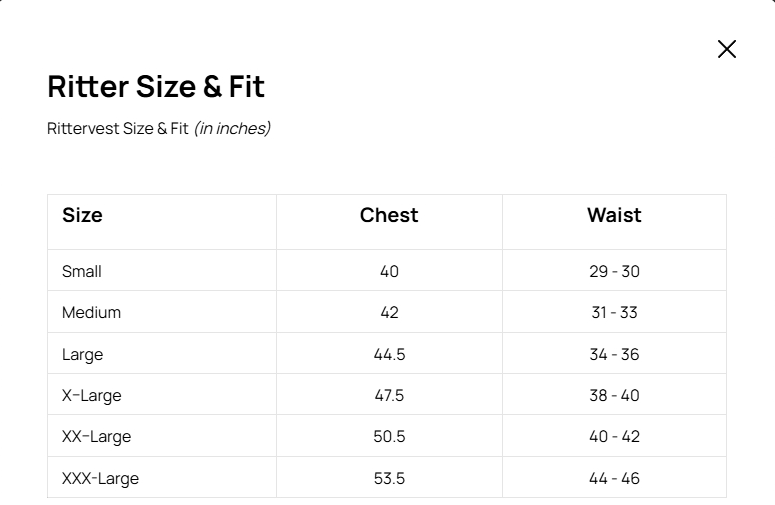Click the Ritter Size & Fit heading

click(x=156, y=87)
